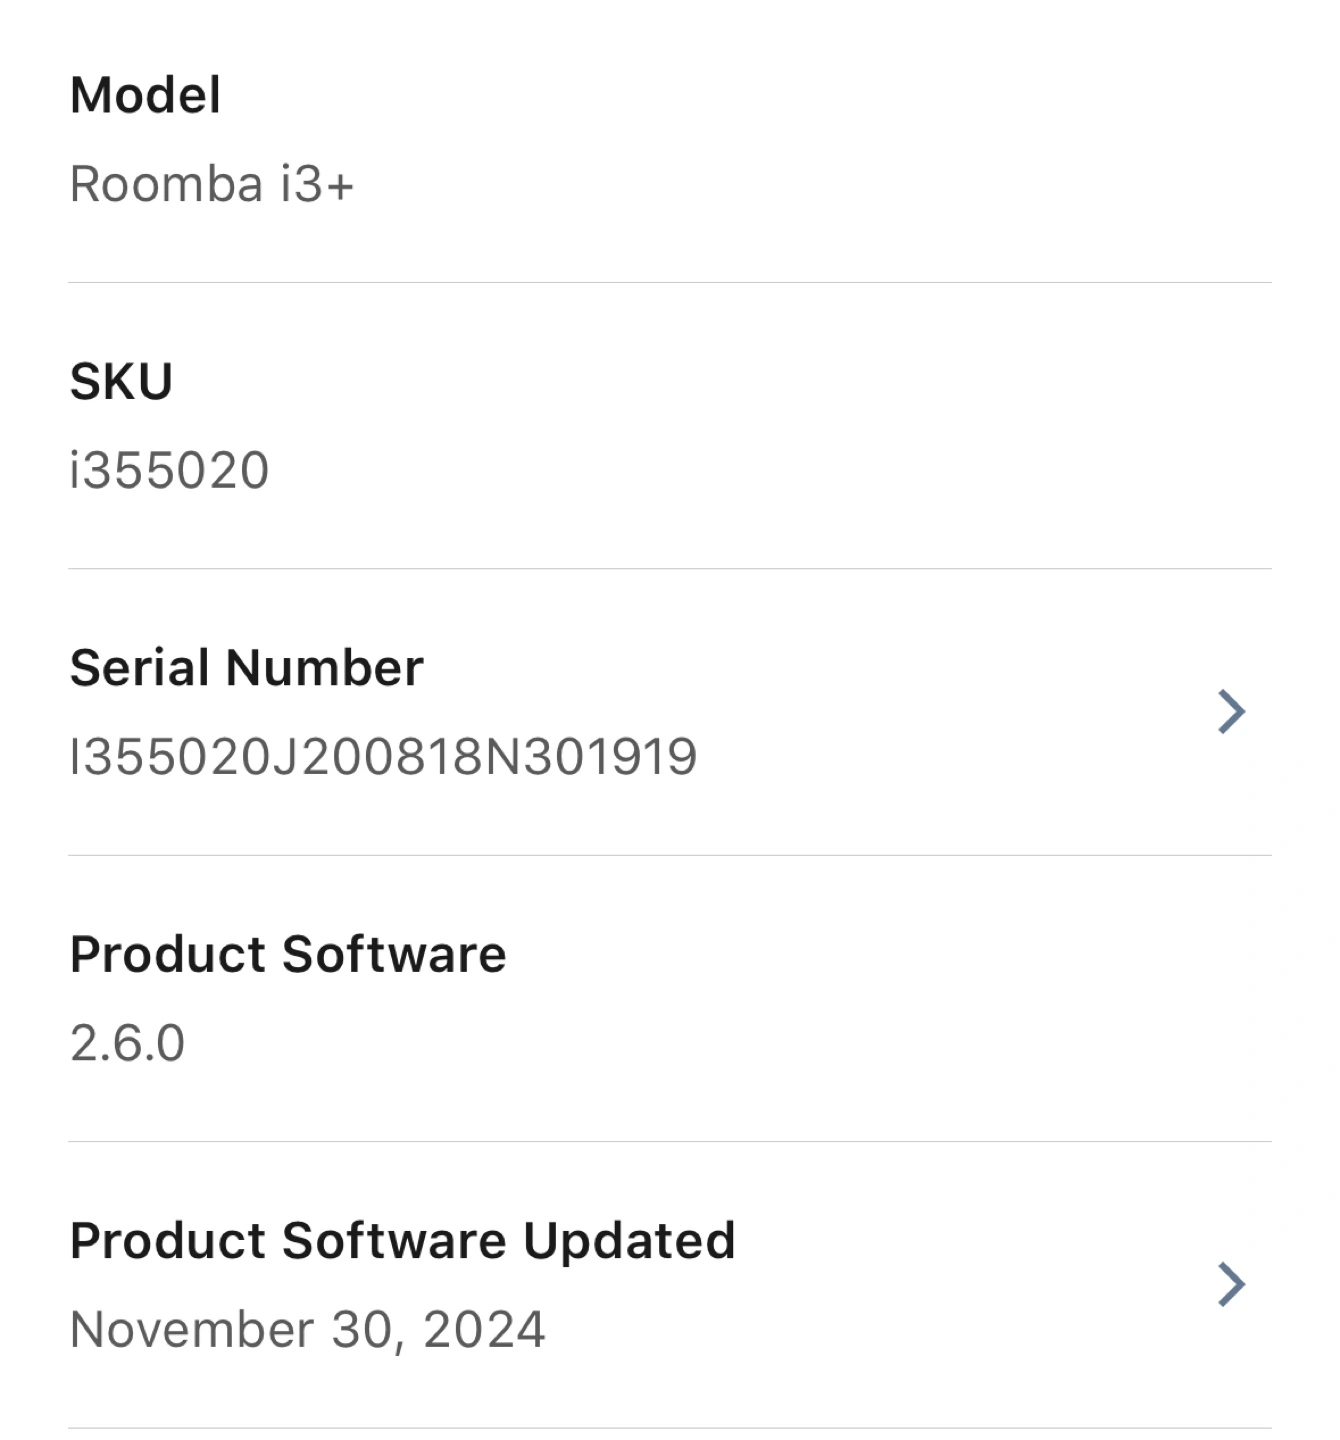The height and width of the screenshot is (1440, 1340).
Task: Tap the Serial Number heading
Action: pos(246,667)
